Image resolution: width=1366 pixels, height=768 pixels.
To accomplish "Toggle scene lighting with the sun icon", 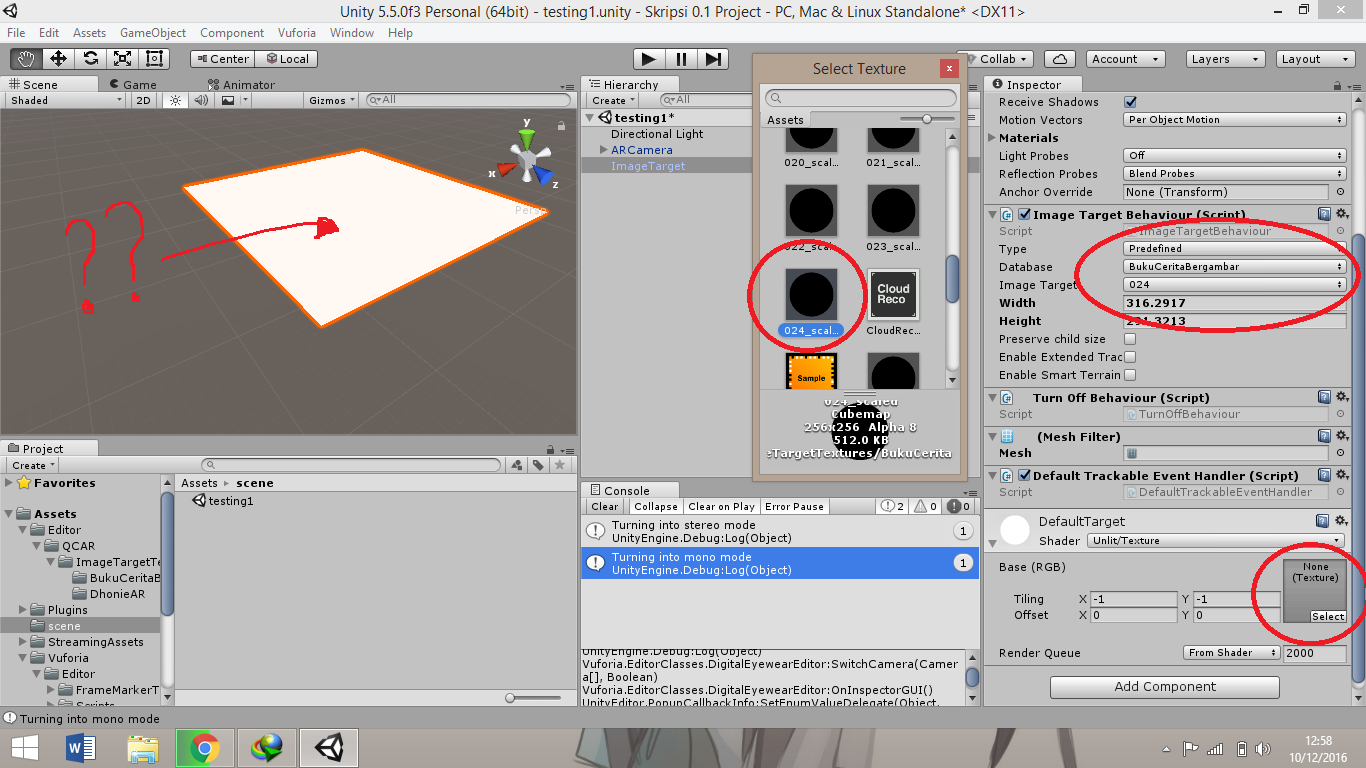I will 176,101.
